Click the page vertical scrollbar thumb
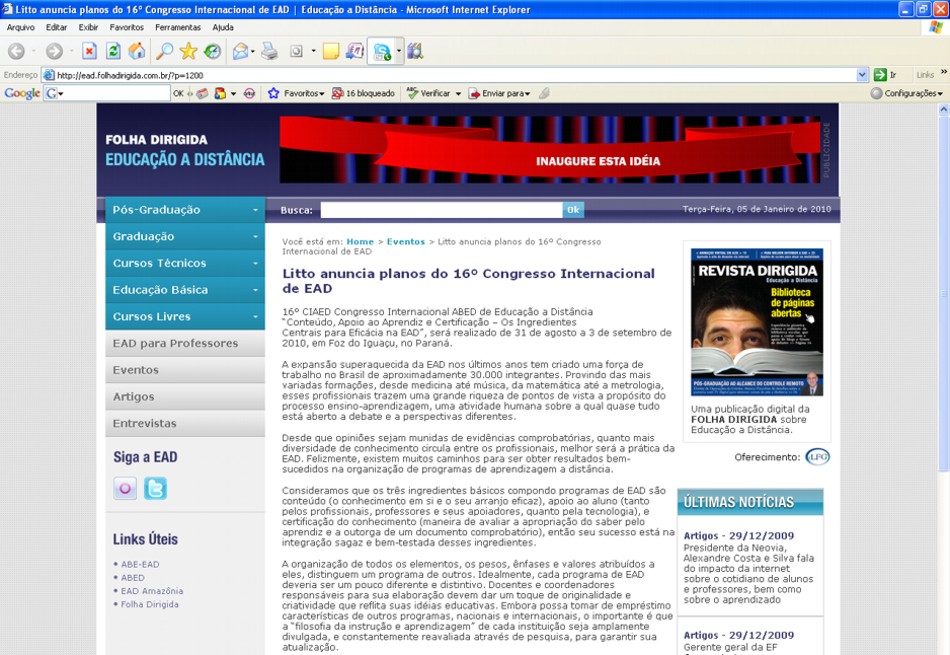This screenshot has height=655, width=950. [943, 293]
